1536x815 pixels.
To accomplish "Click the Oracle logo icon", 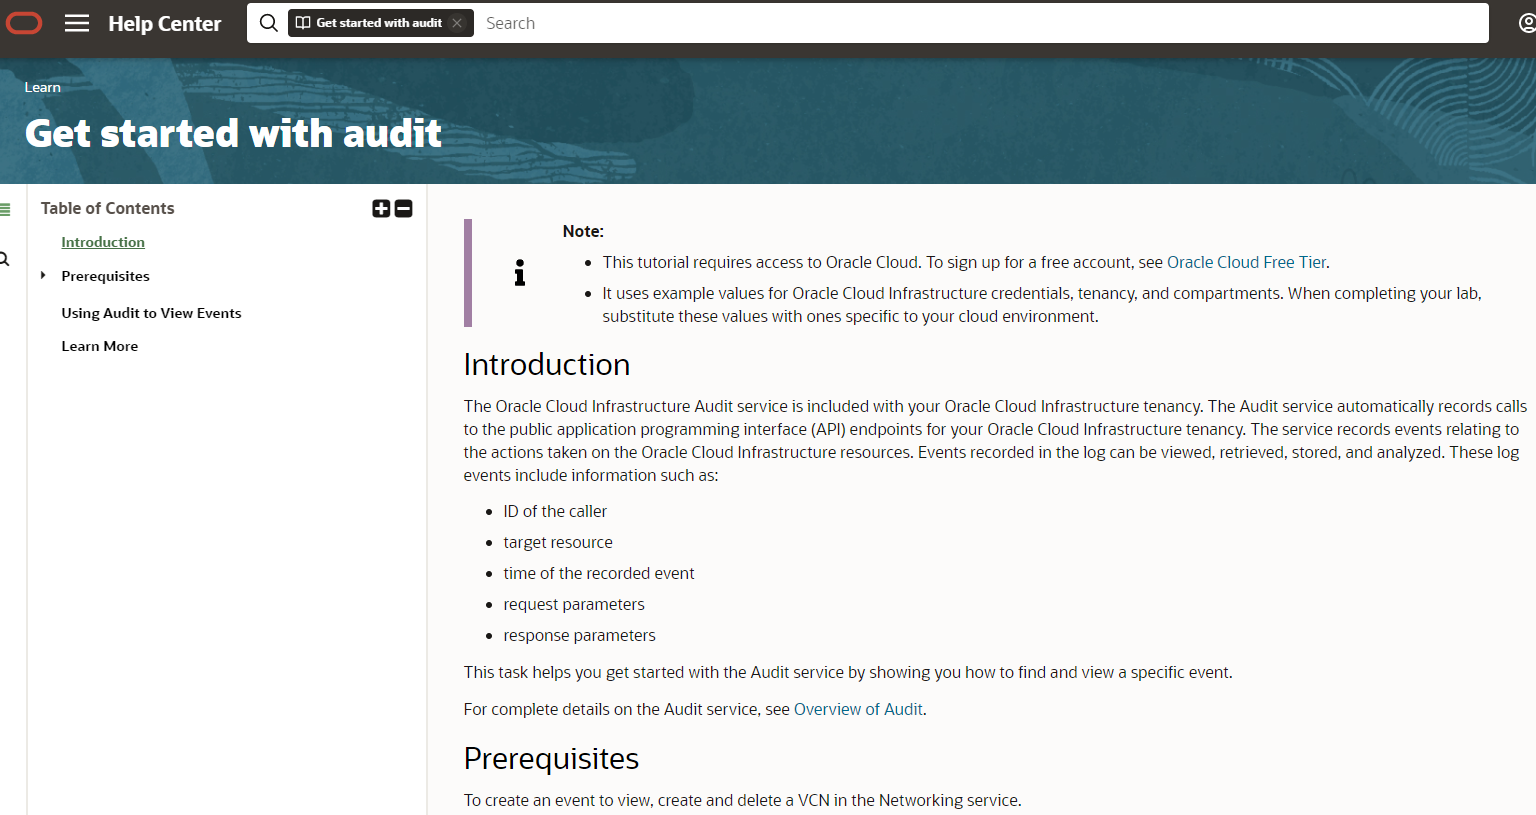I will point(24,23).
